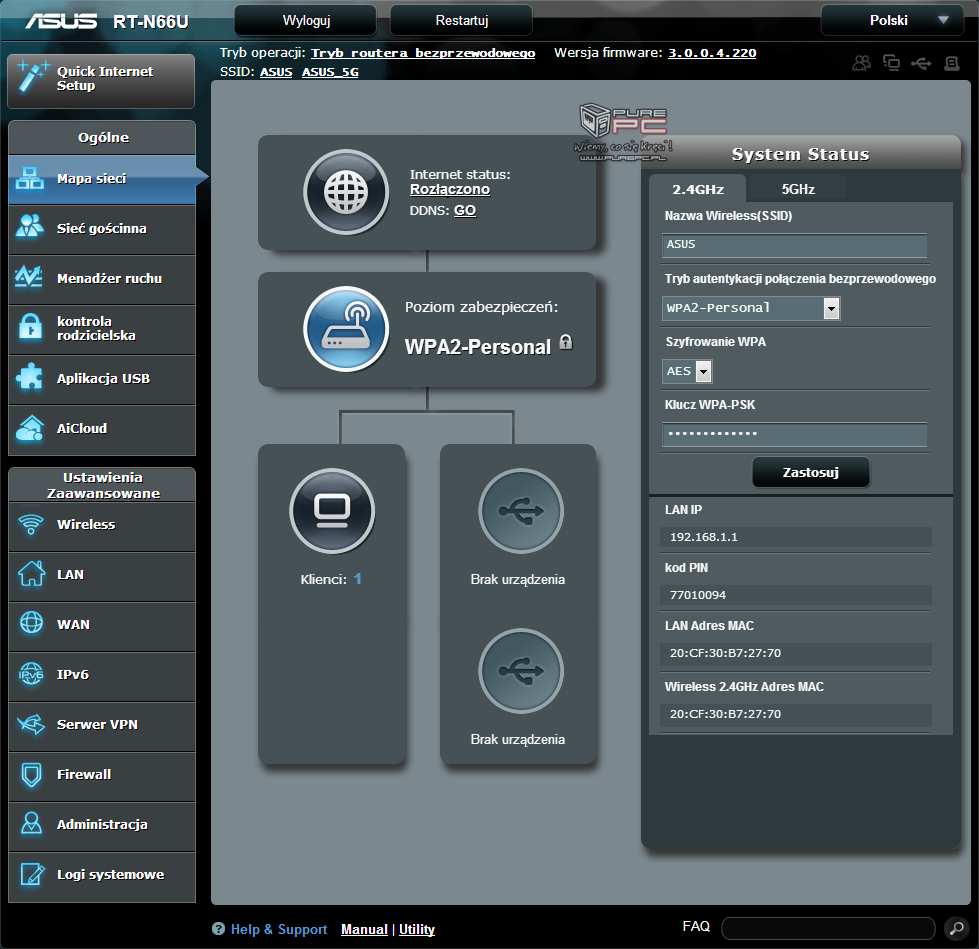Screen dimensions: 979x949
Task: Click the WAN globe icon in sidebar
Action: click(x=31, y=623)
